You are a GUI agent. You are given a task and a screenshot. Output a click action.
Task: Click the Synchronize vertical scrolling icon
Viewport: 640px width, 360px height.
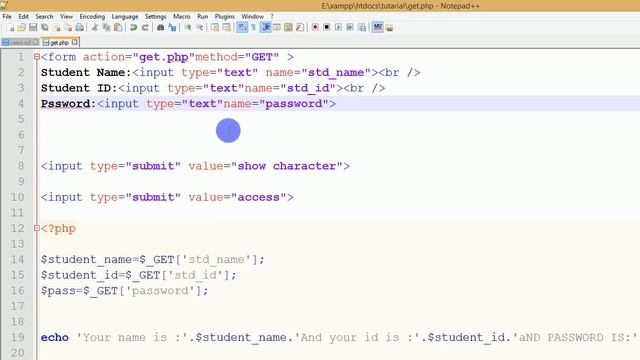[215, 27]
